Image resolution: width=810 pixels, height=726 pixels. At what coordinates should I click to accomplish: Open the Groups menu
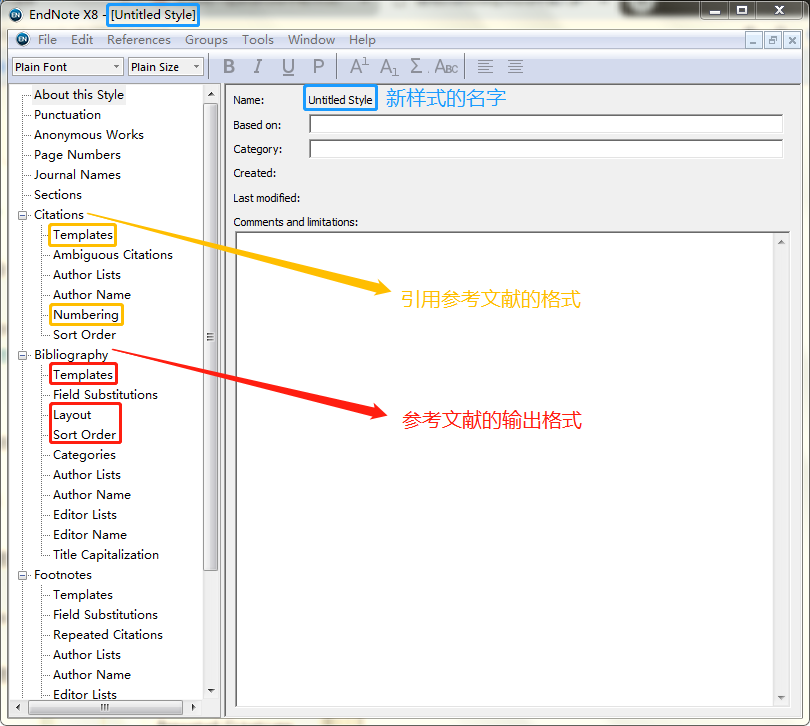point(206,40)
